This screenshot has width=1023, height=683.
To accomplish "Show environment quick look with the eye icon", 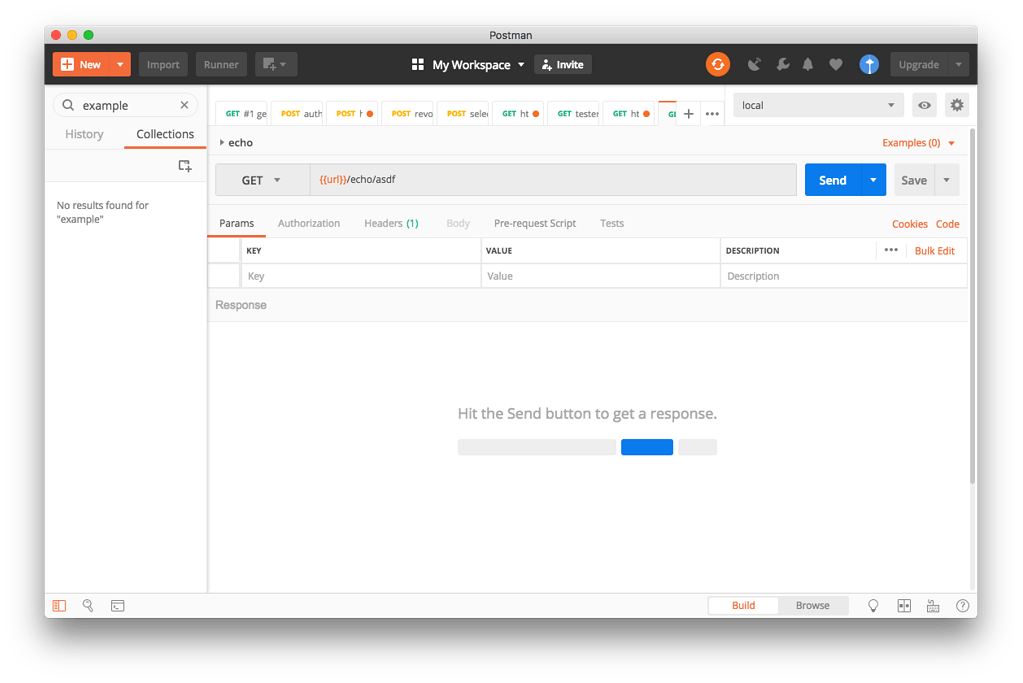I will point(924,105).
